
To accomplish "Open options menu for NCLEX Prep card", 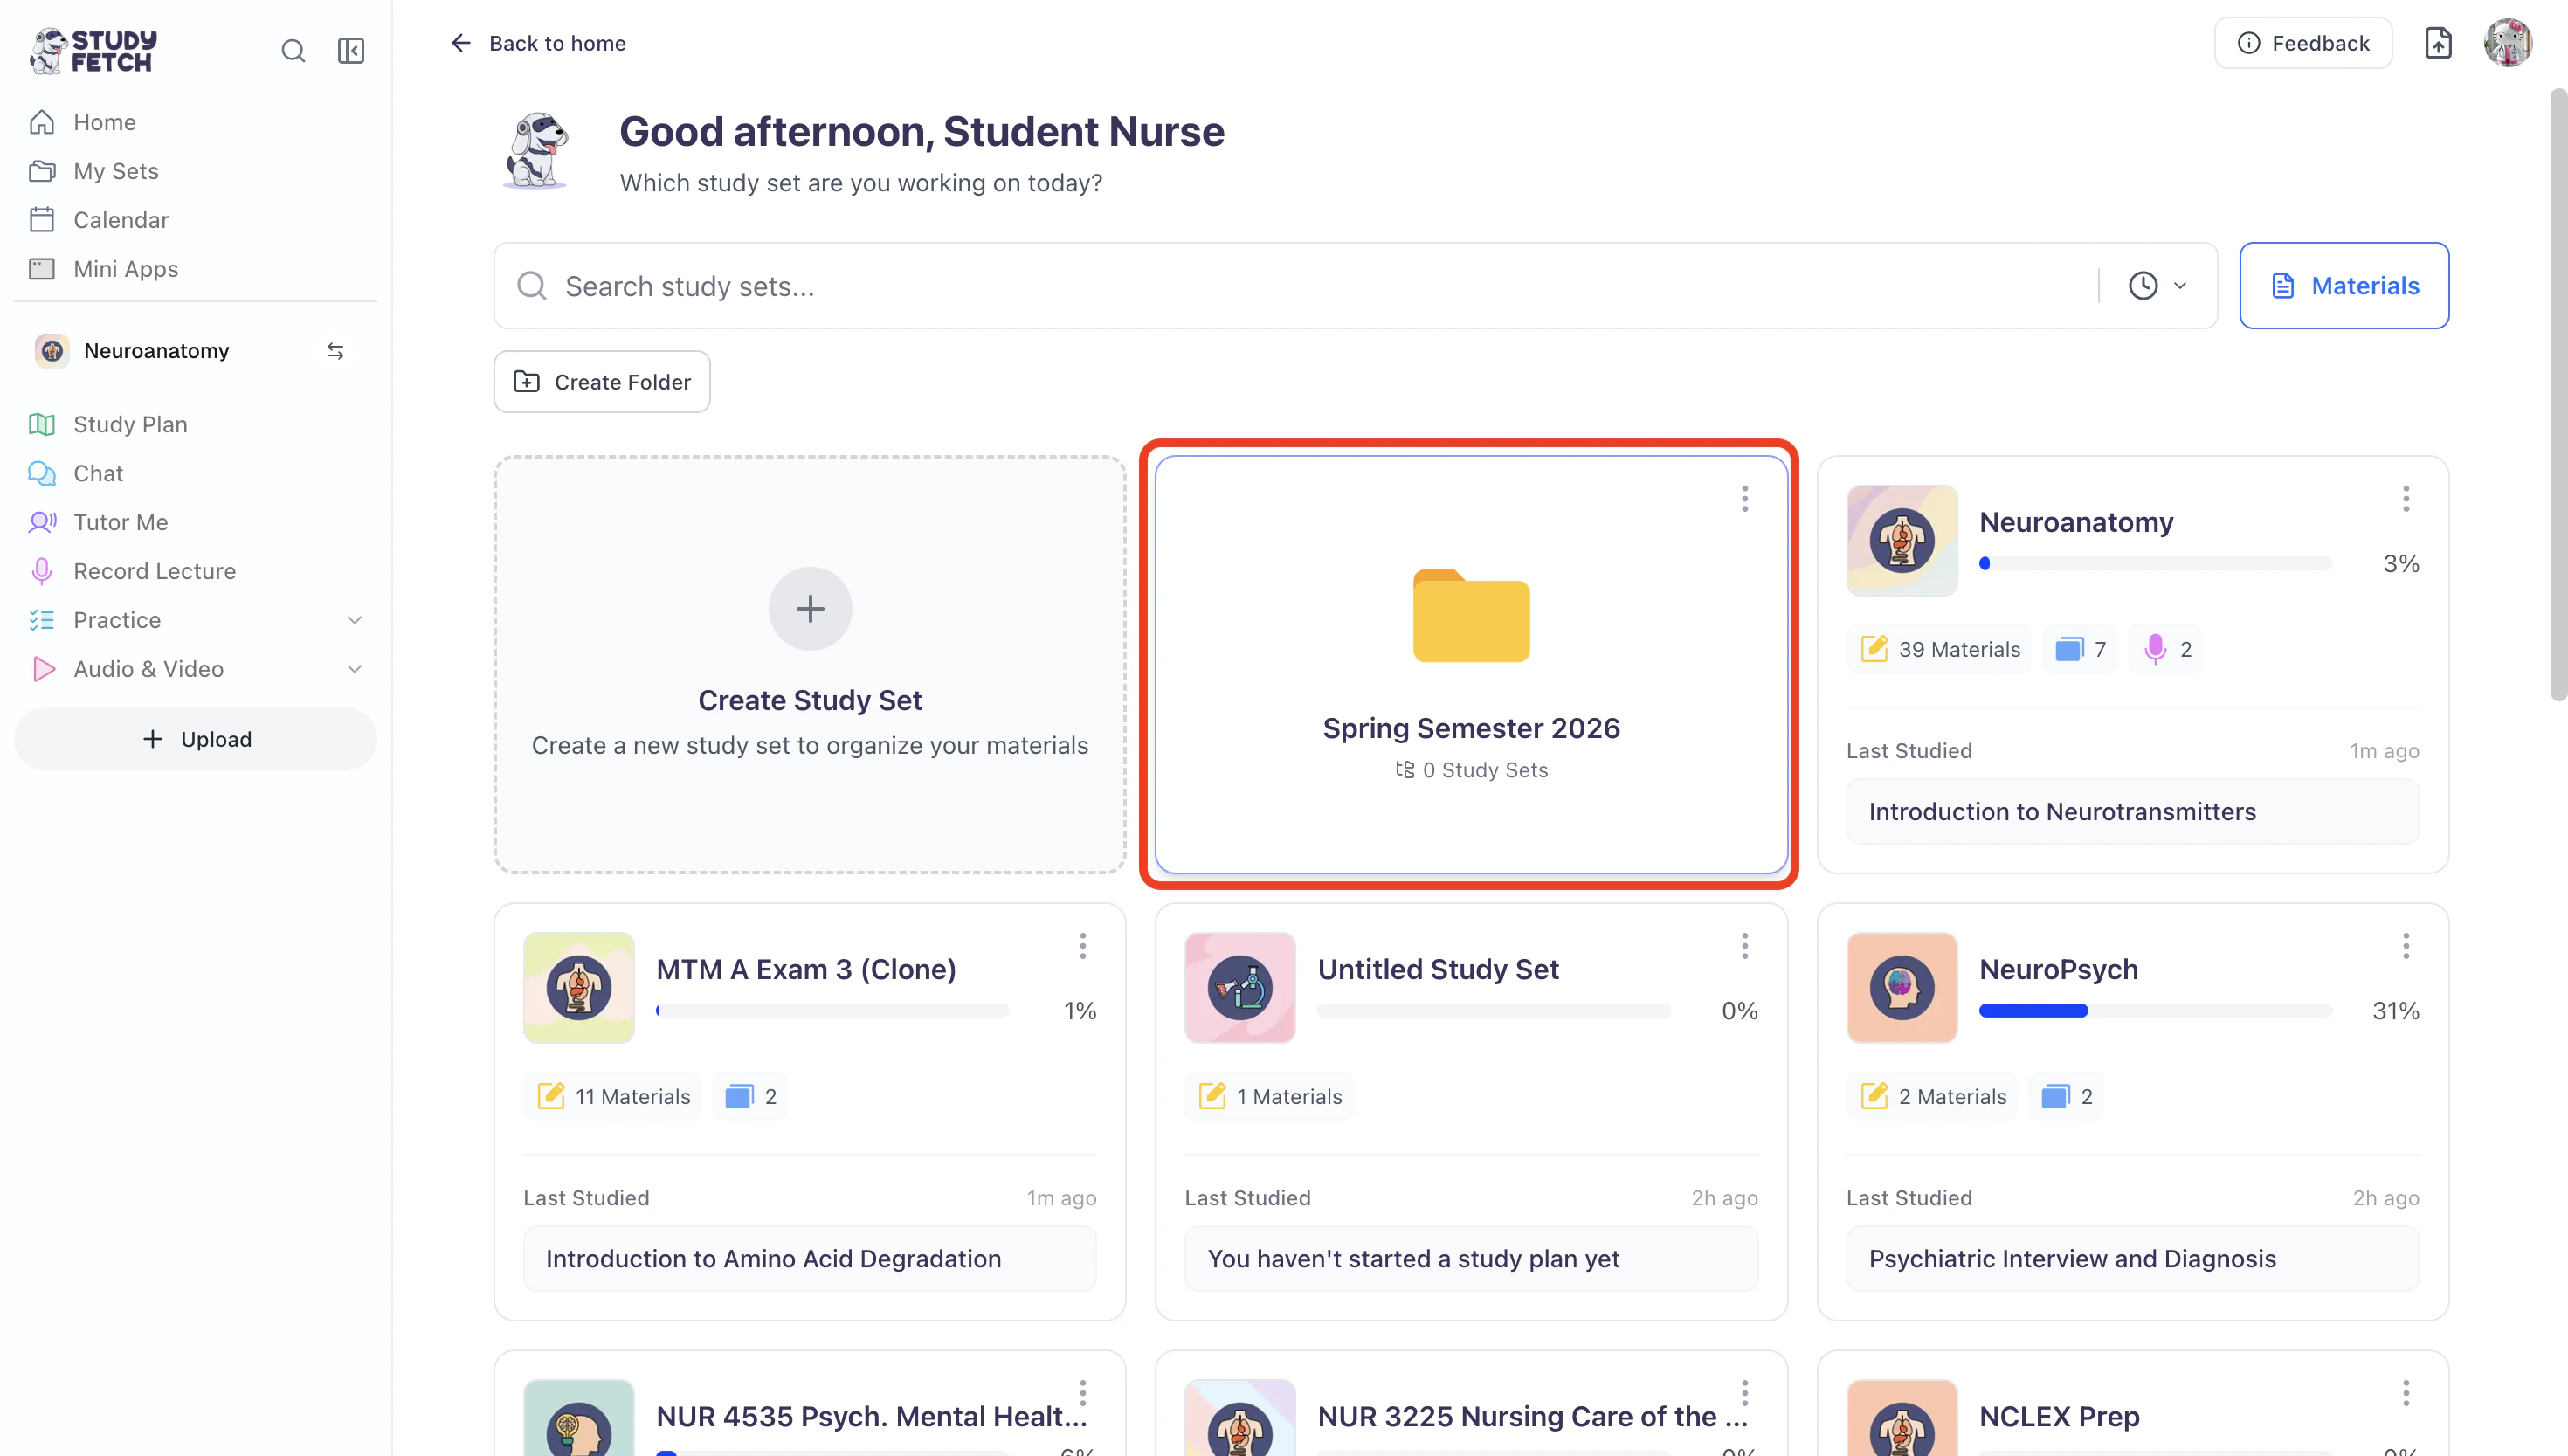I will coord(2406,1393).
